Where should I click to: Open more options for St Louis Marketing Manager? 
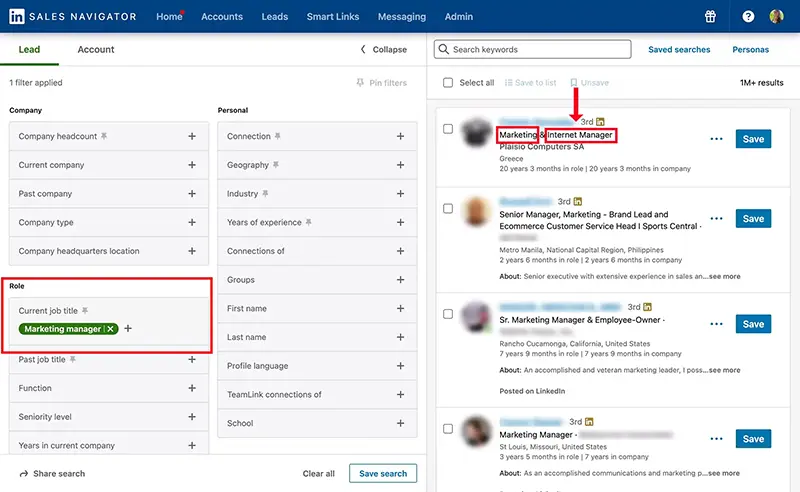(716, 439)
